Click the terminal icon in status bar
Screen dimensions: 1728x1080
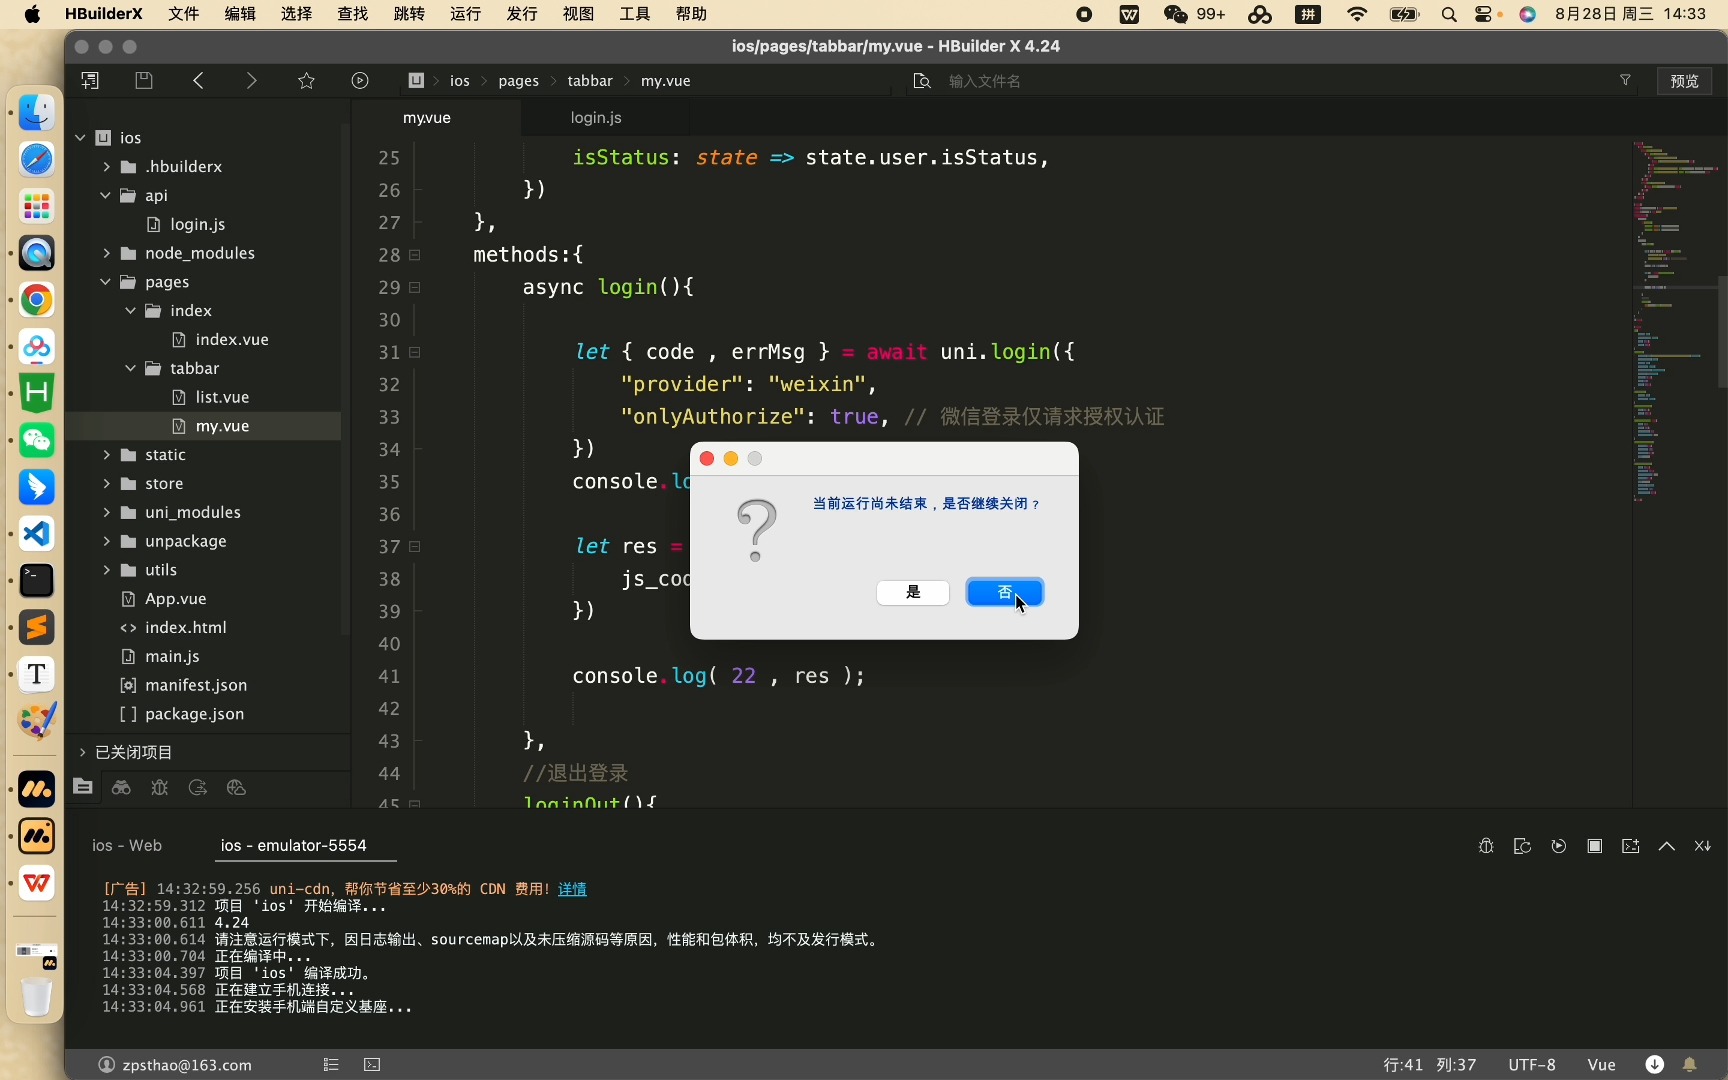[372, 1065]
